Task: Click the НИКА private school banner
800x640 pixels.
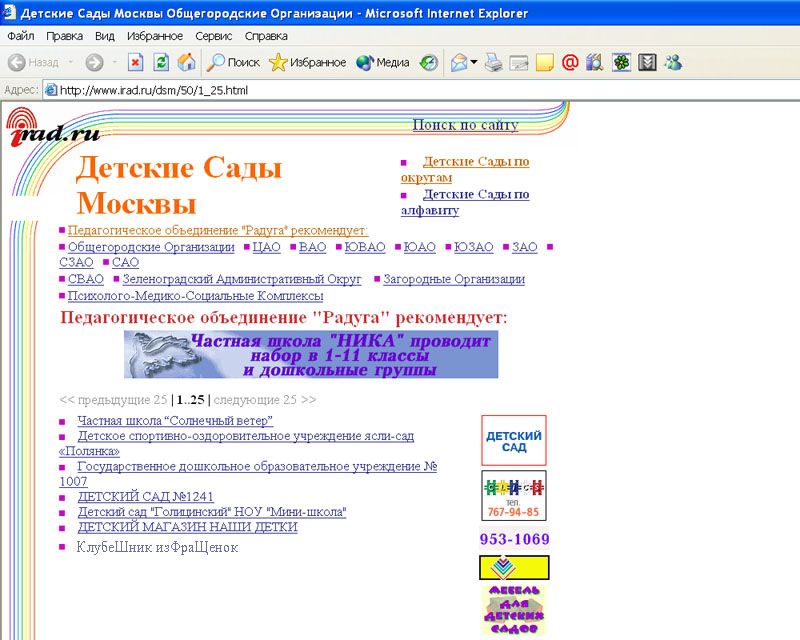Action: pos(310,355)
